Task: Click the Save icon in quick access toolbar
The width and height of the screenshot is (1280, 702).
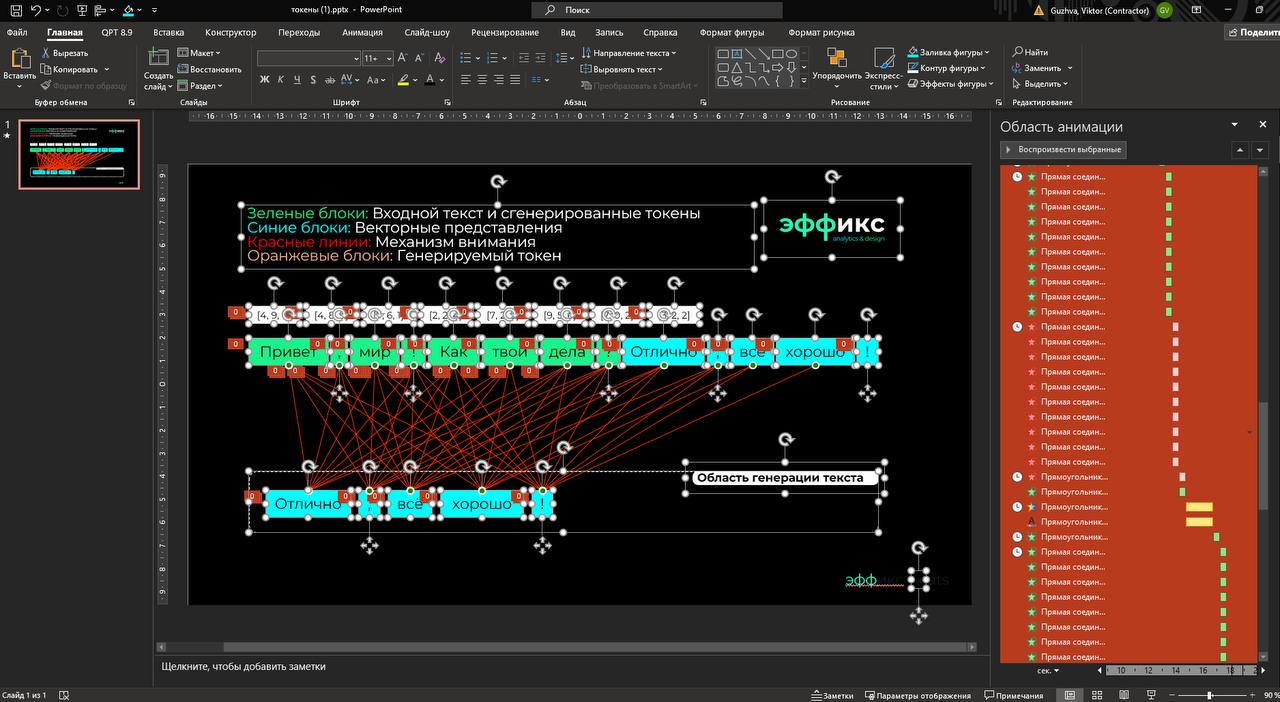Action: pyautogui.click(x=15, y=10)
